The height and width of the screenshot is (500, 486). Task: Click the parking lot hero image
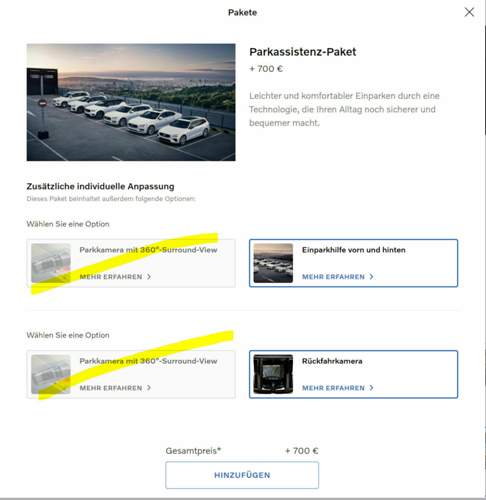[131, 102]
